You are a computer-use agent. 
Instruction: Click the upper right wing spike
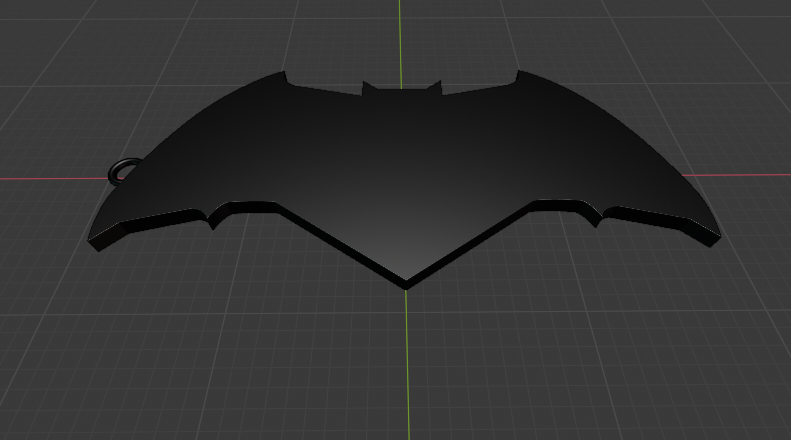click(519, 76)
